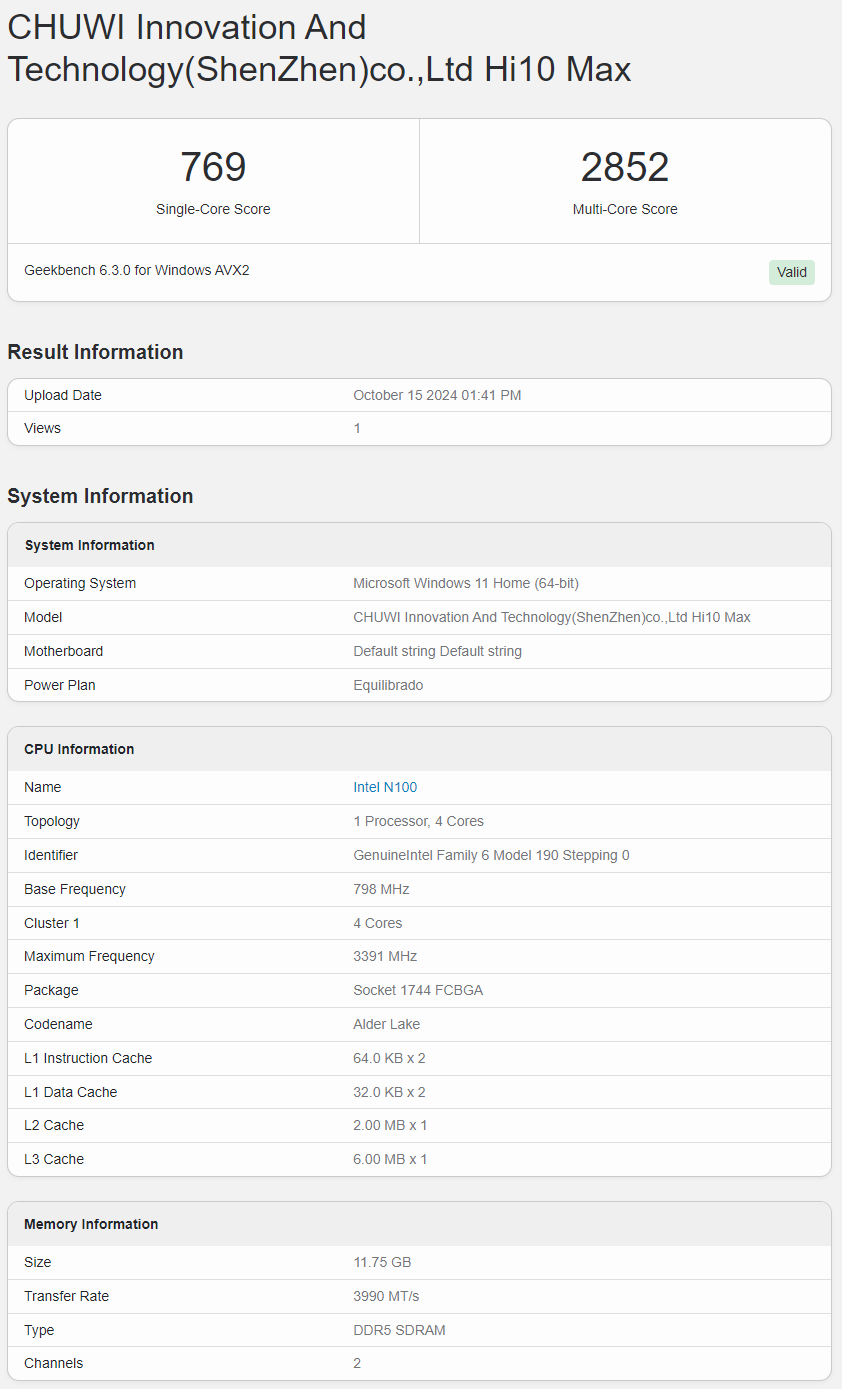Click the L1 Data Cache label

(70, 1092)
